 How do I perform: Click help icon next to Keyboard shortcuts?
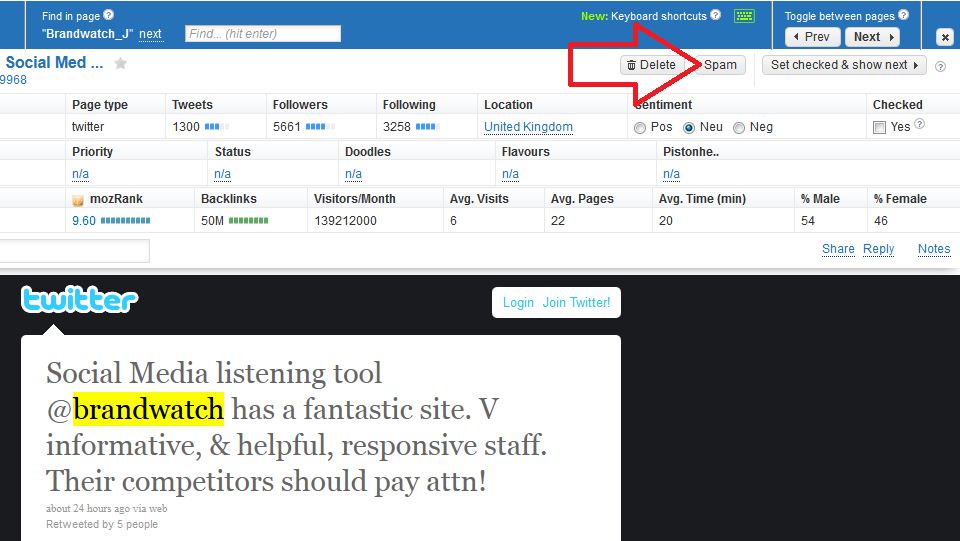click(715, 16)
